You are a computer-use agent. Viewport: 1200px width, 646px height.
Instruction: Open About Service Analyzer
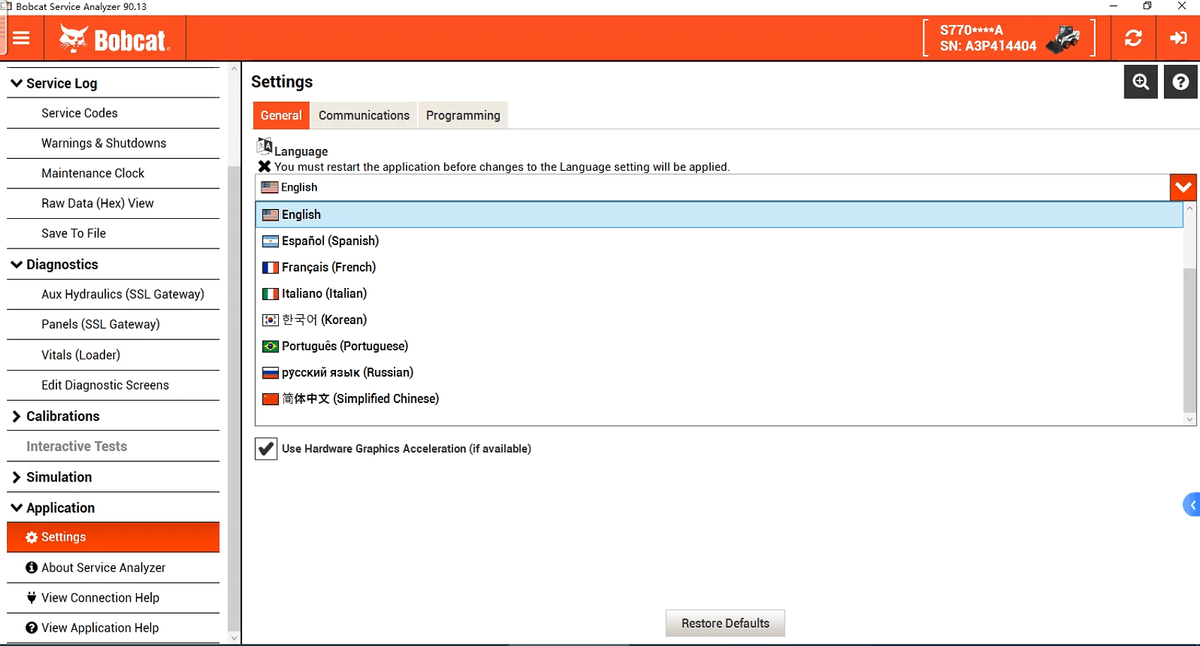103,568
